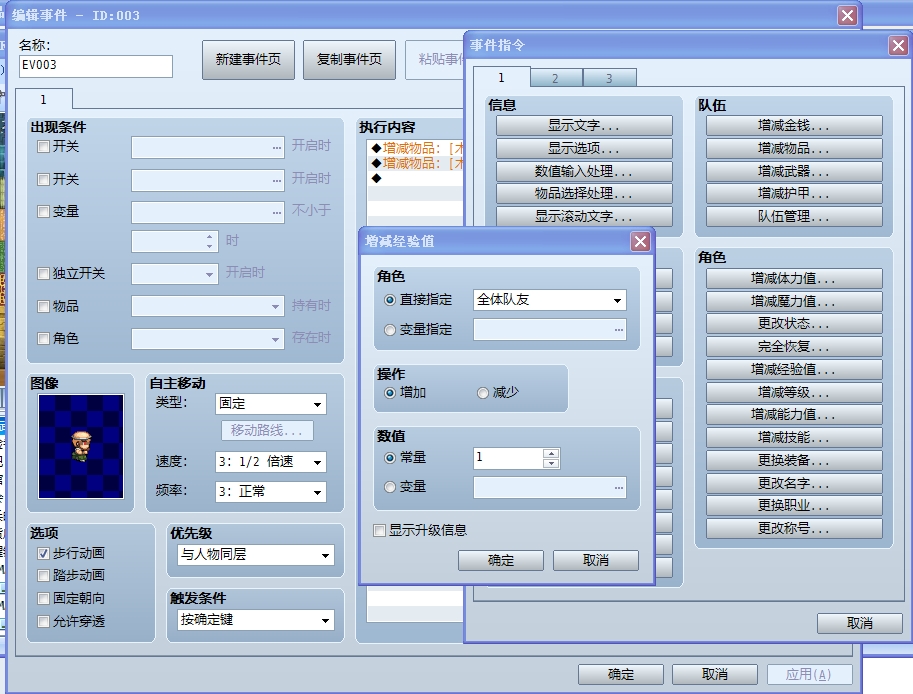
Task: Click 取消 in 增减经验值 dialog
Action: tap(596, 561)
